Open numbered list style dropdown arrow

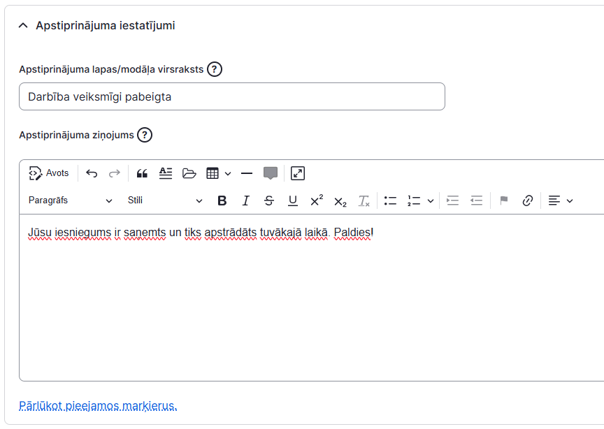[x=431, y=201]
